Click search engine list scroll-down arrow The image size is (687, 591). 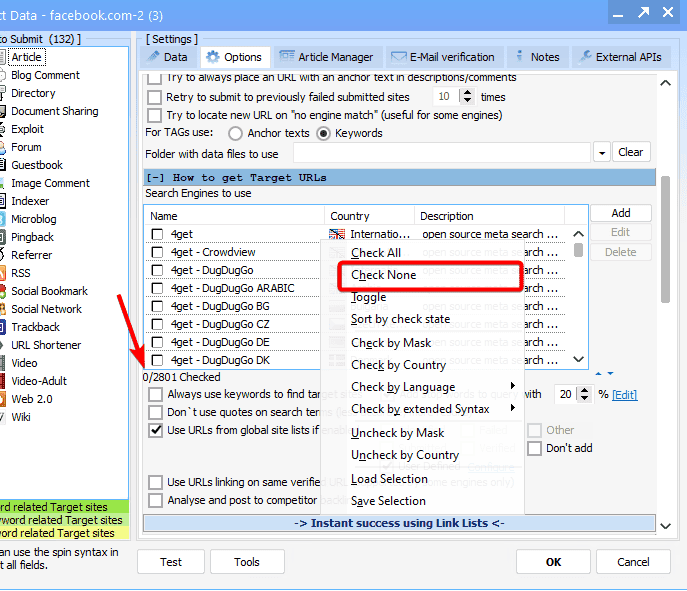579,359
